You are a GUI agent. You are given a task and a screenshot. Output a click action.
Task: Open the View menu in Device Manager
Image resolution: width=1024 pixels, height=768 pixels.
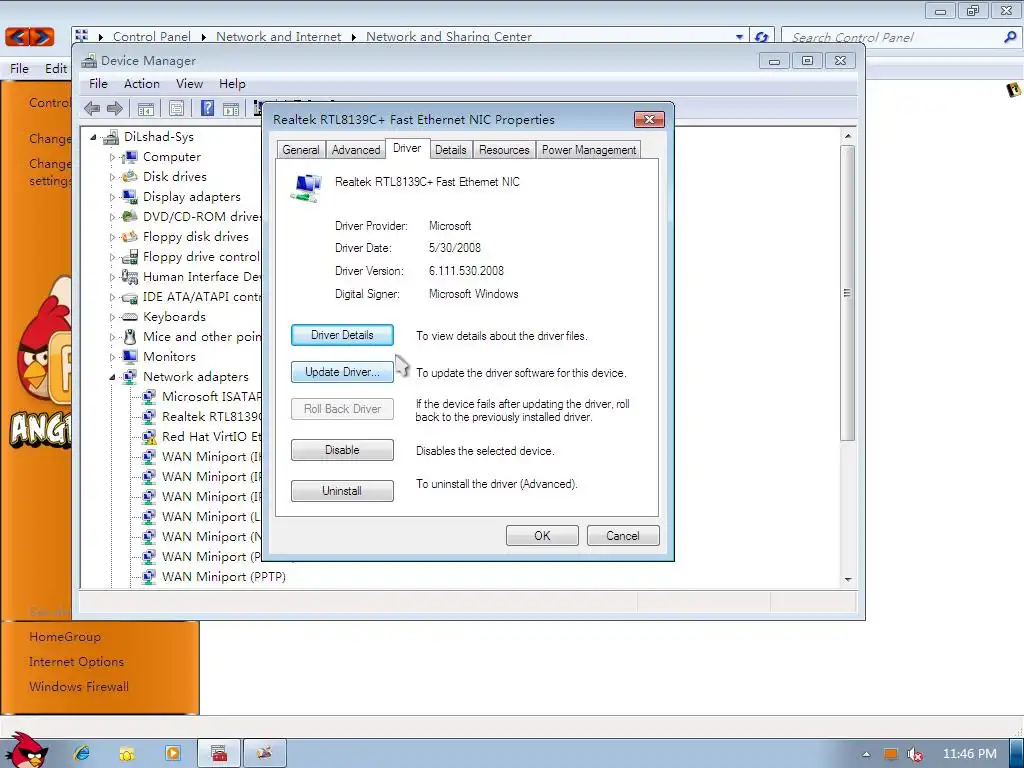coord(189,84)
